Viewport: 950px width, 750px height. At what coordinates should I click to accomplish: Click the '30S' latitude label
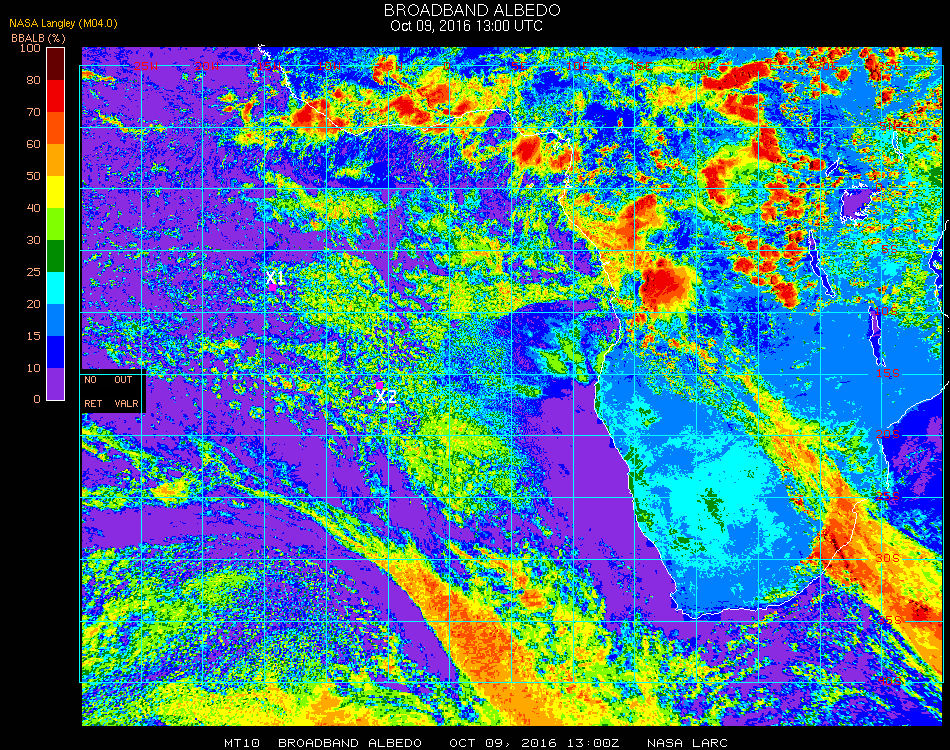point(888,558)
